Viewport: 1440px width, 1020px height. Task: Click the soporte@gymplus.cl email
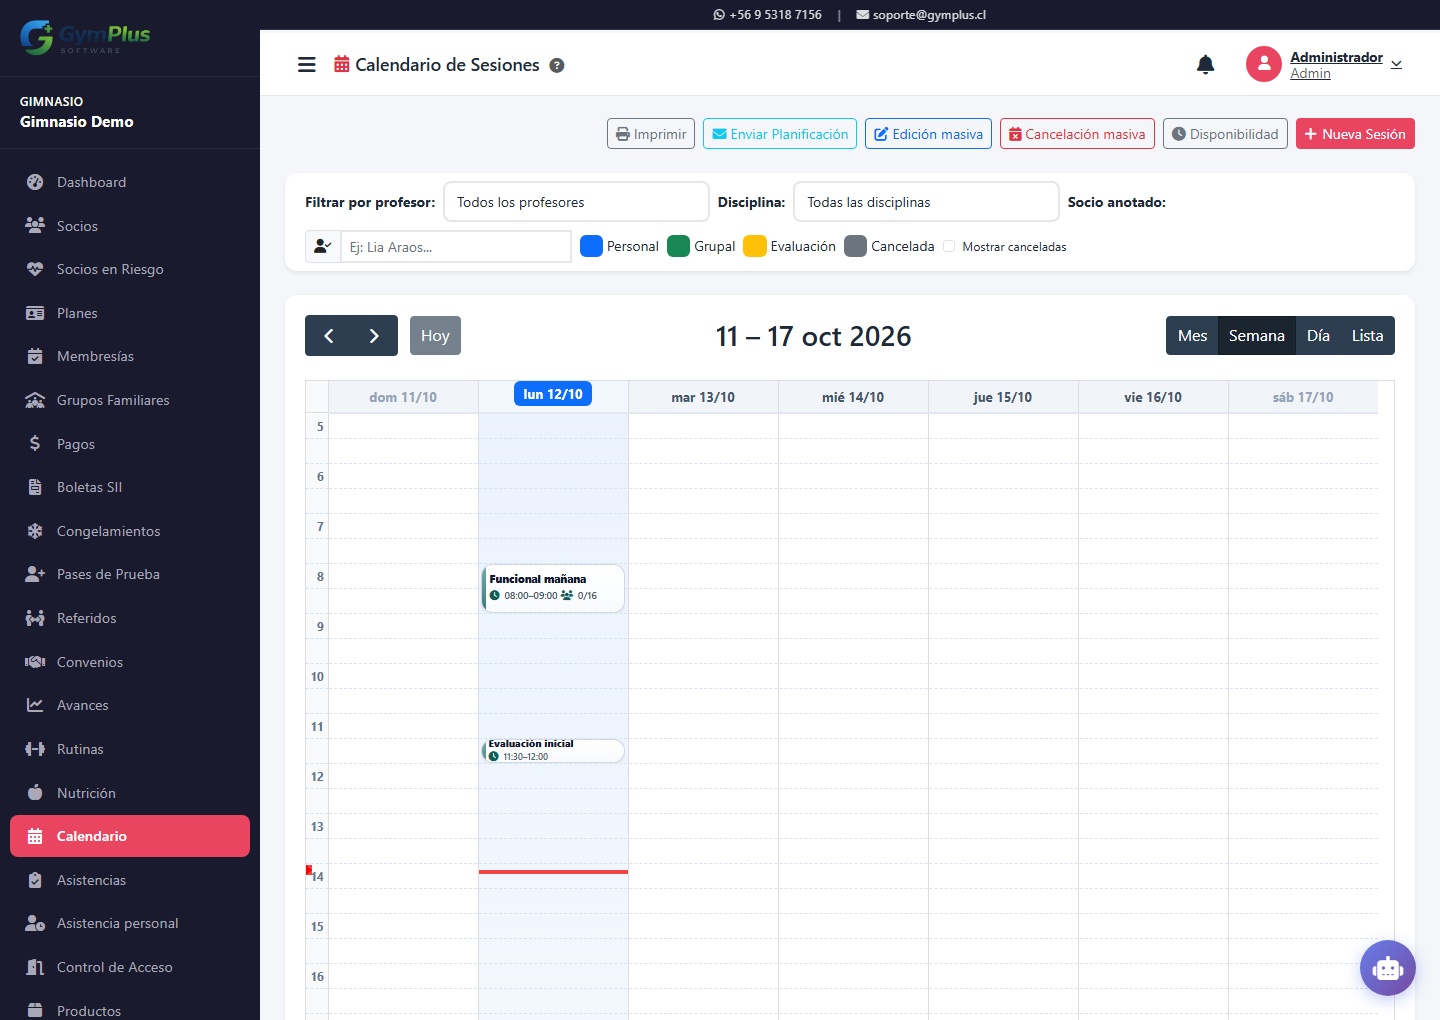pyautogui.click(x=921, y=15)
